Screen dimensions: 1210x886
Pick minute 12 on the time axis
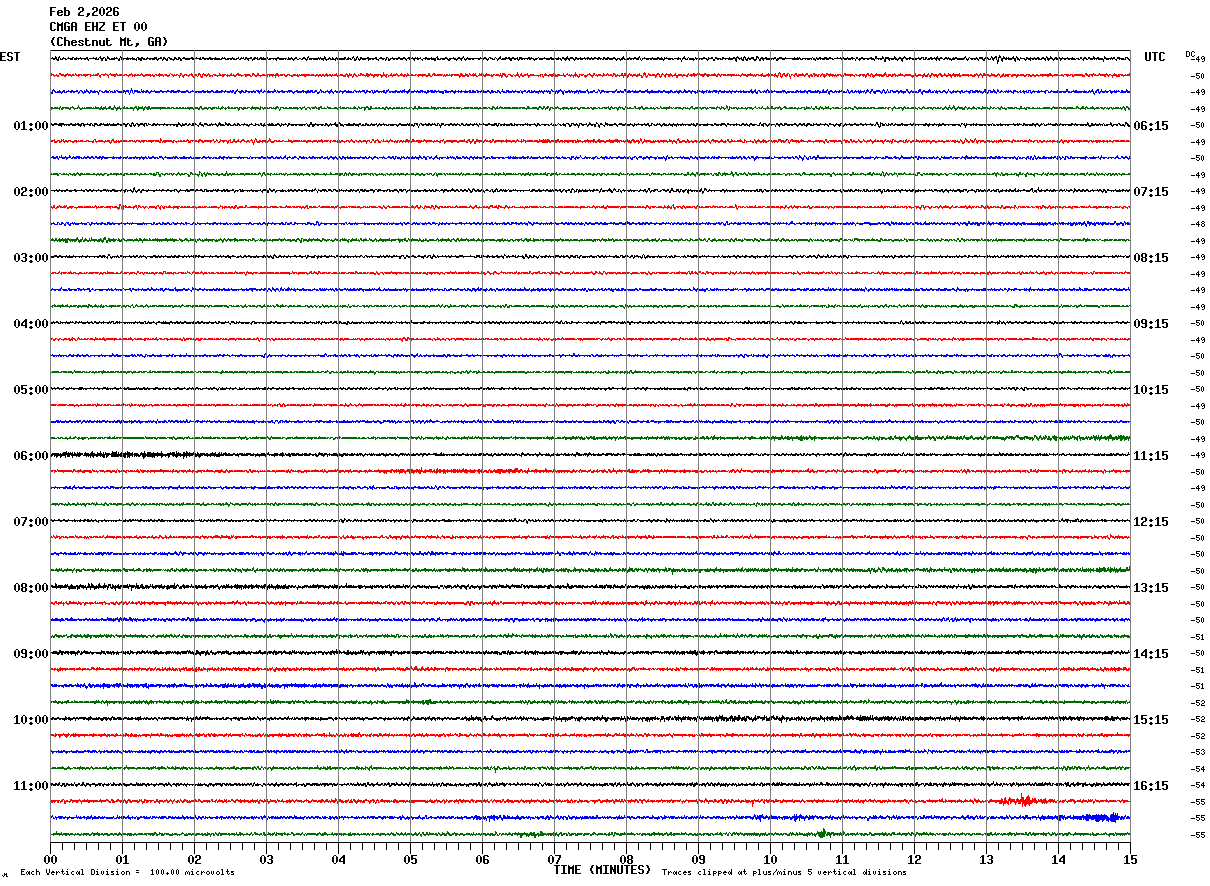pos(914,859)
